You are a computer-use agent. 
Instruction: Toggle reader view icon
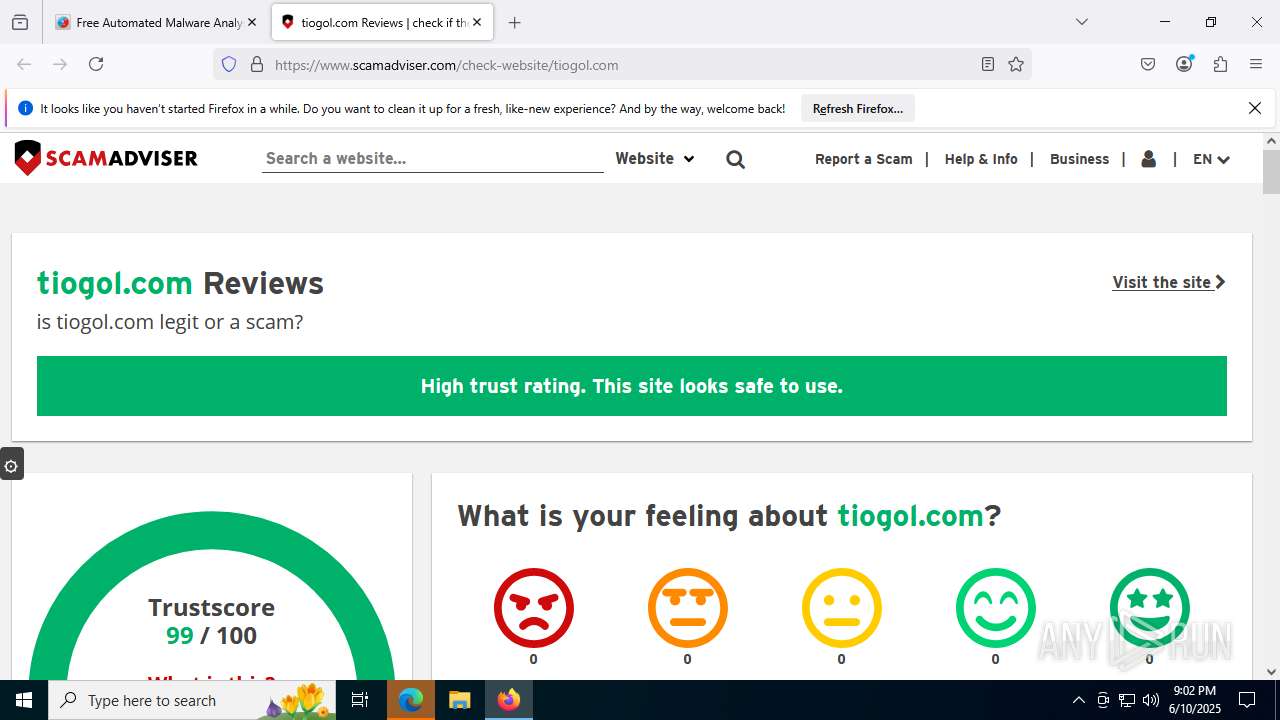988,64
